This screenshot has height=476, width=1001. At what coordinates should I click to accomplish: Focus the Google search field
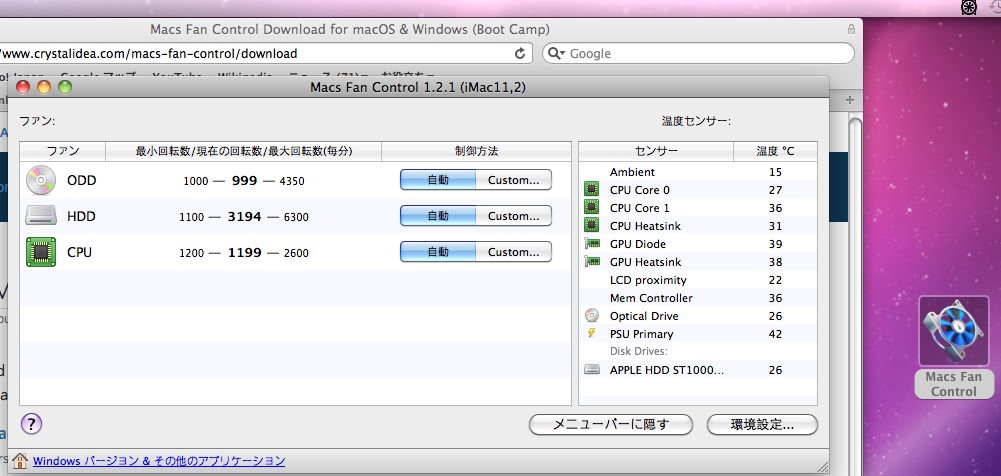[698, 54]
